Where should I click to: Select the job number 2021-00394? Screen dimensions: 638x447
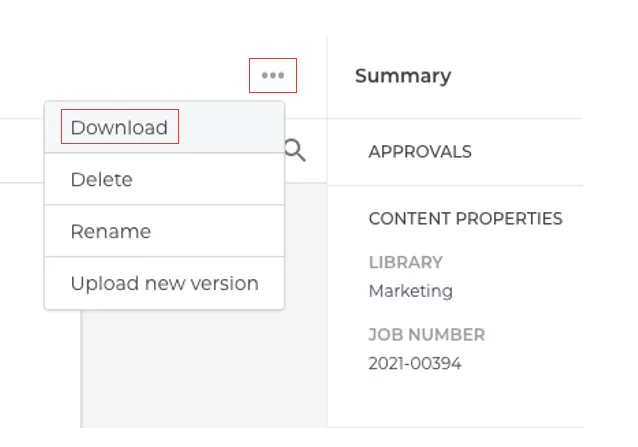click(x=415, y=363)
